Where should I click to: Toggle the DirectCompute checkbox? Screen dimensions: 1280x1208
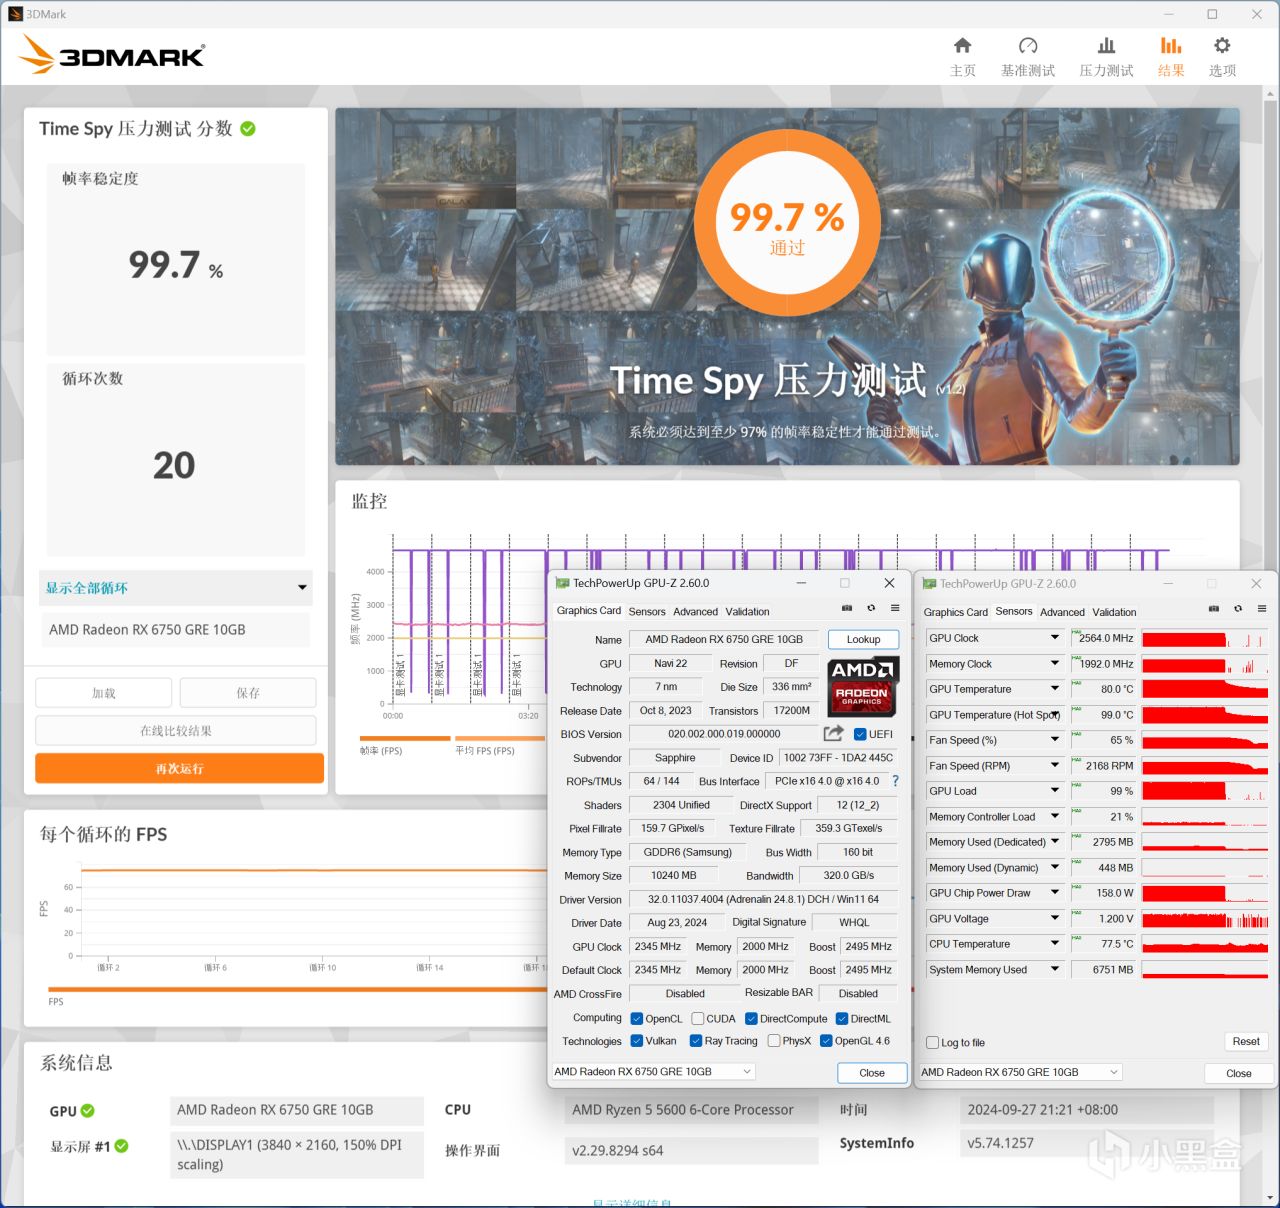tap(751, 1019)
